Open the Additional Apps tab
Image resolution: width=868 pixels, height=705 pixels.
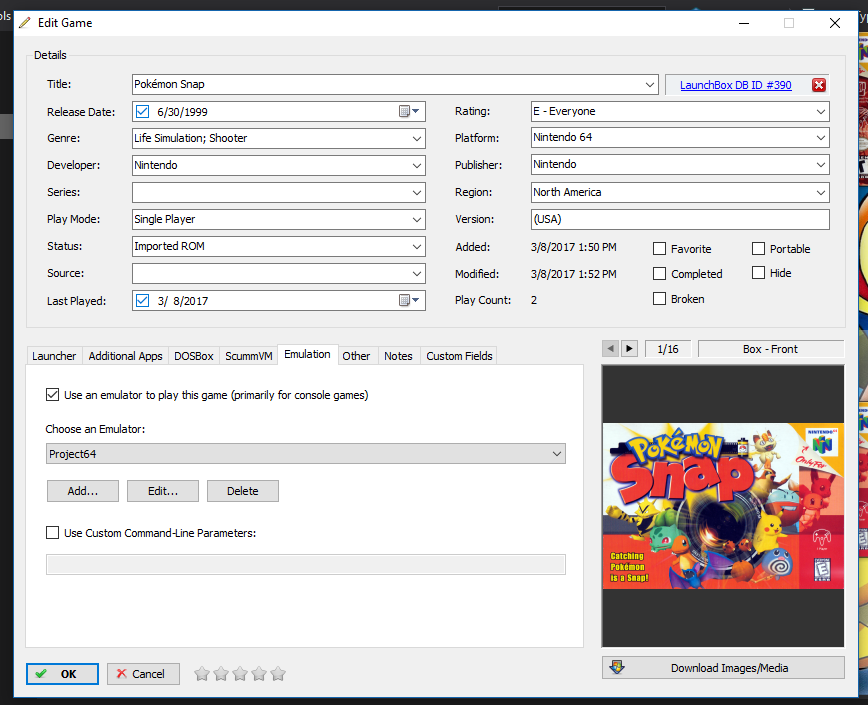[x=125, y=356]
